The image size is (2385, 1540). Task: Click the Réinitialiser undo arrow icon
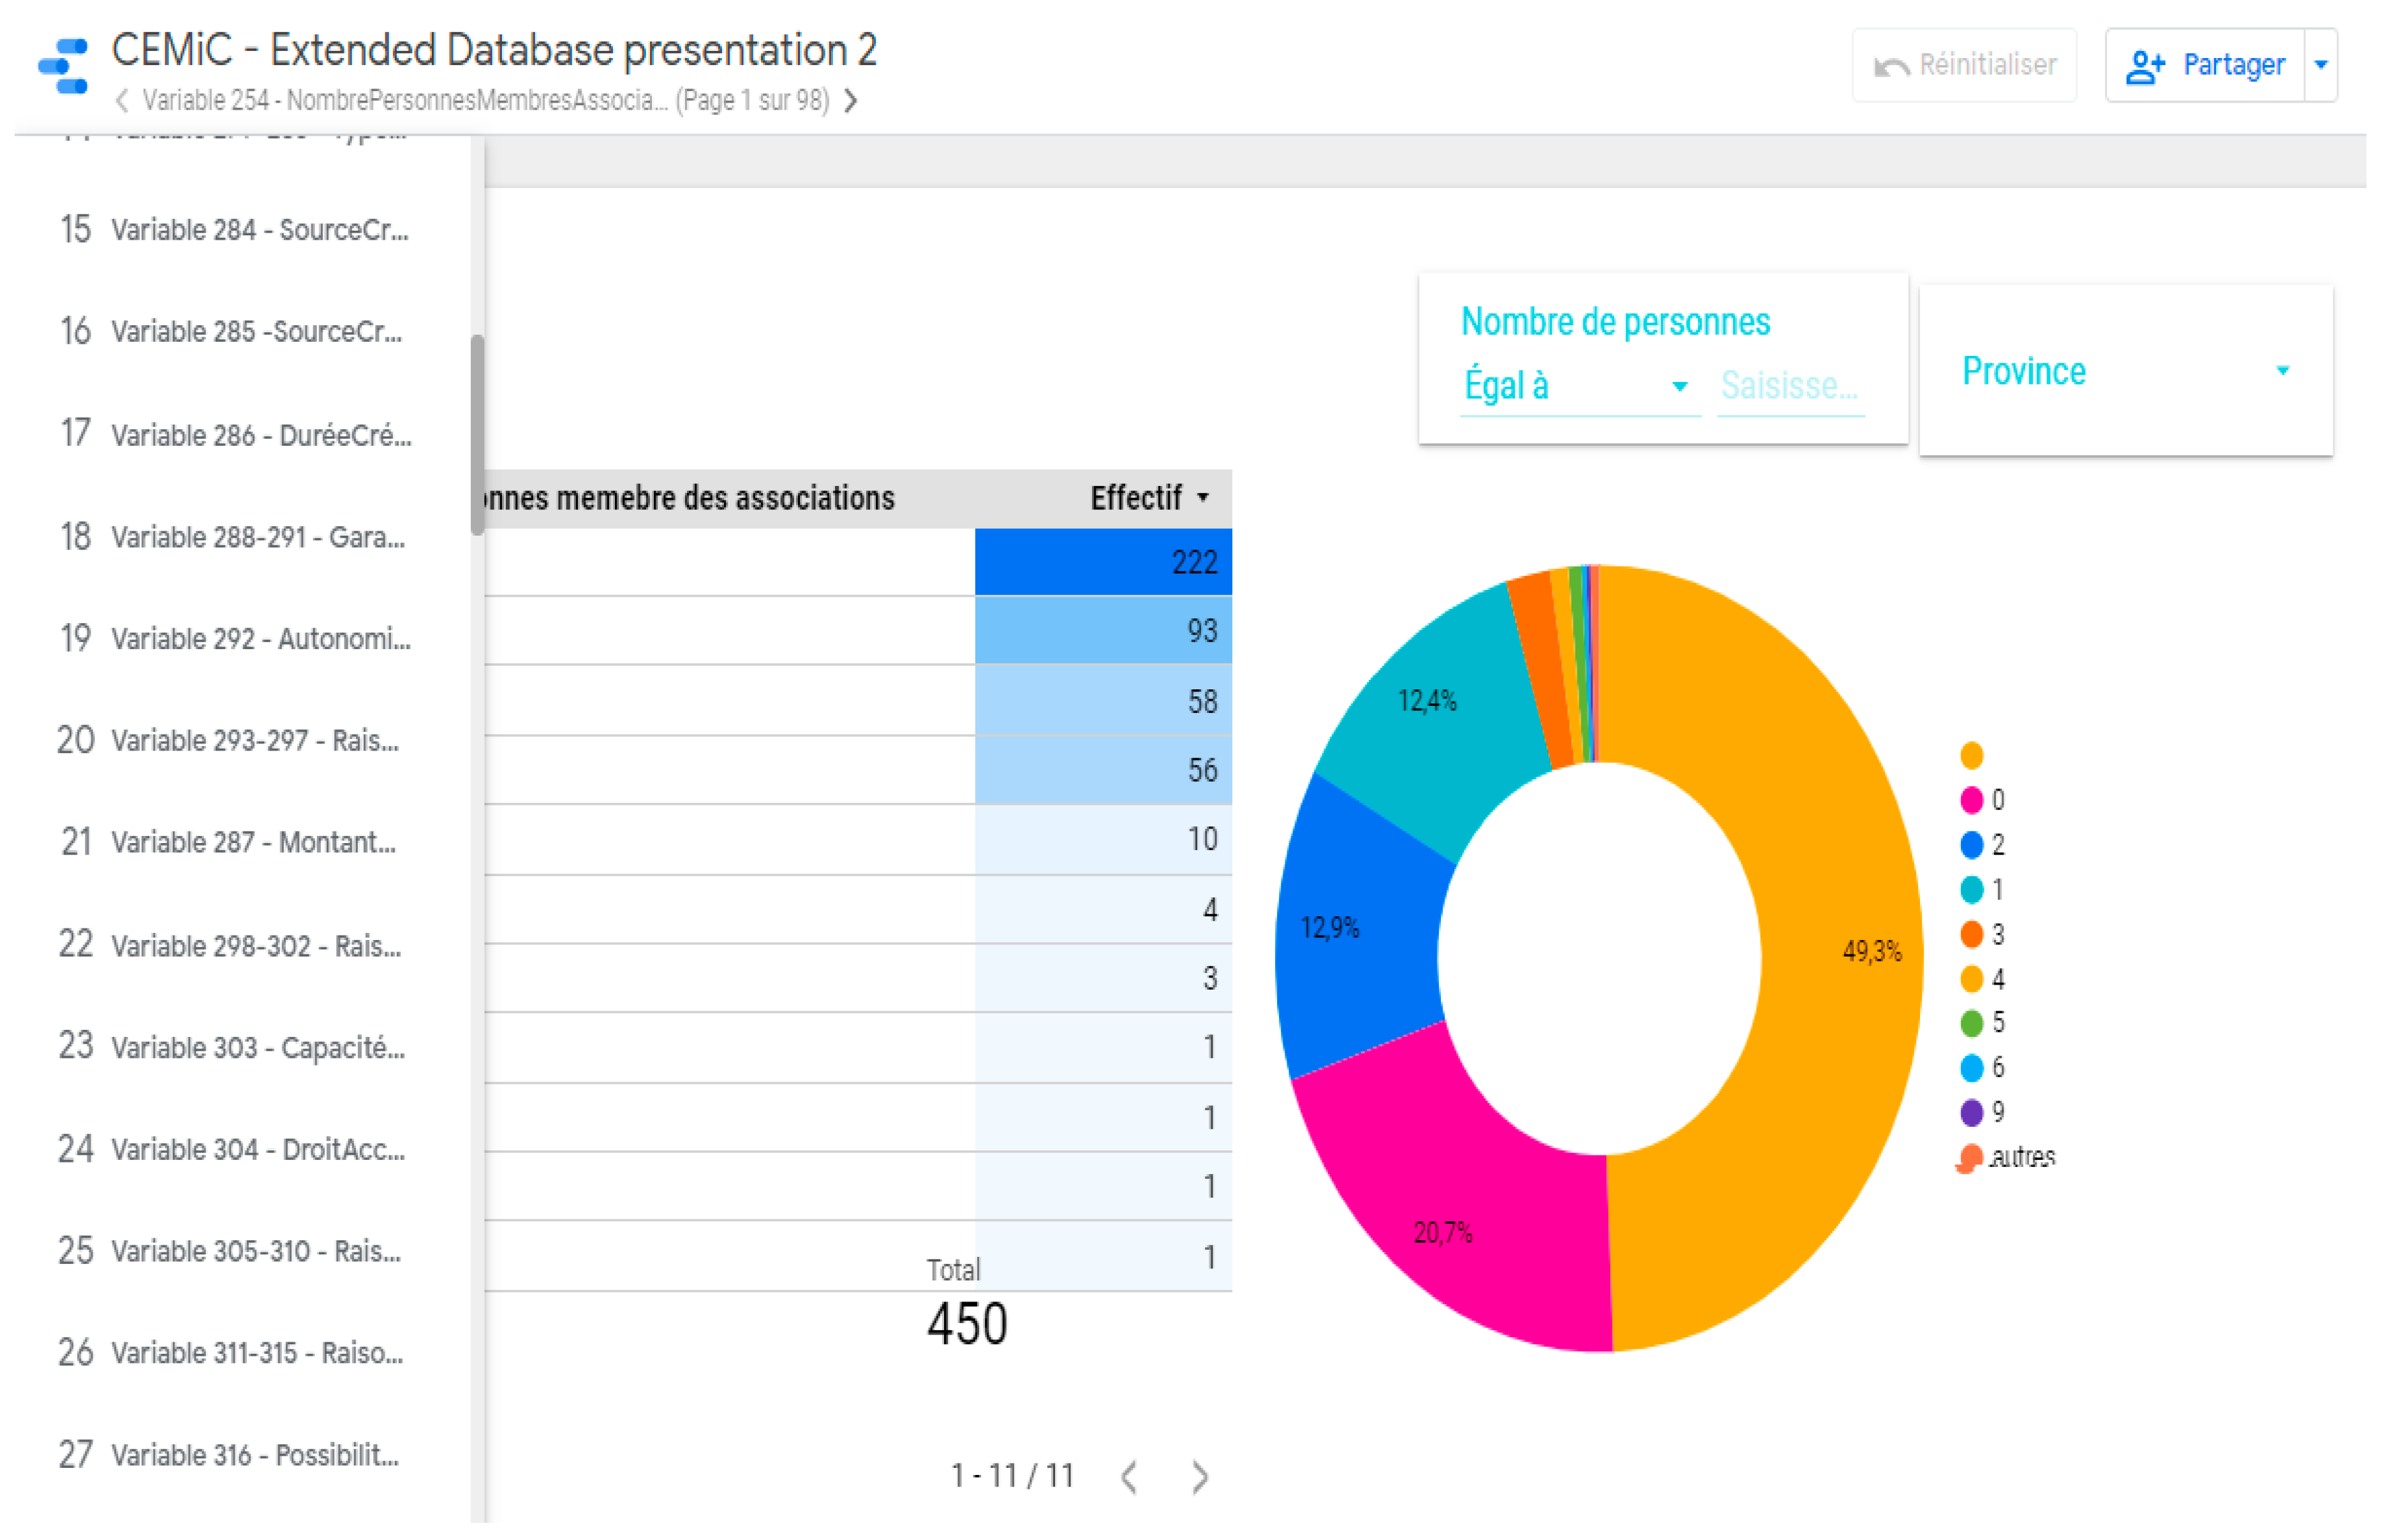coord(1893,66)
